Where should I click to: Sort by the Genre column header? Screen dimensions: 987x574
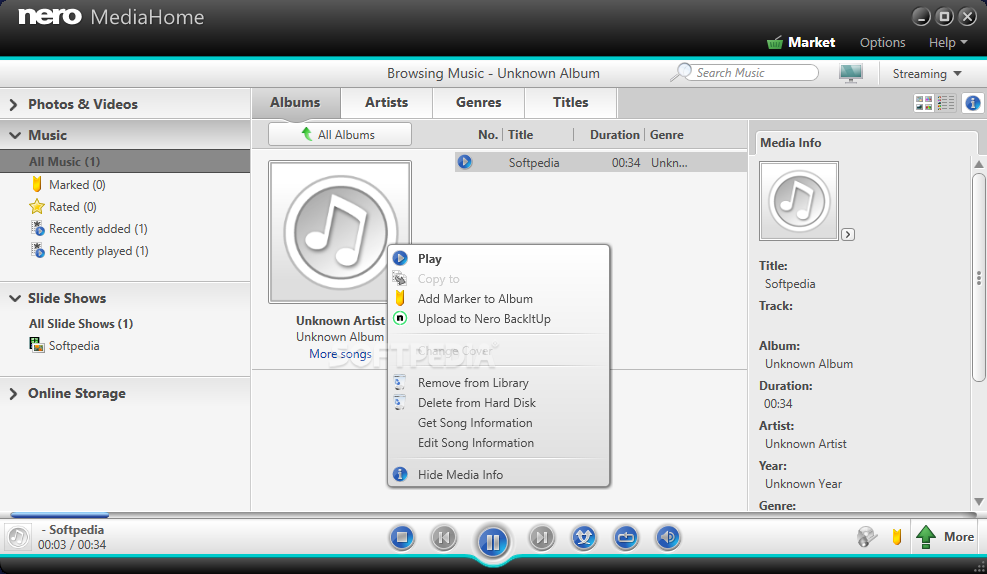point(667,135)
